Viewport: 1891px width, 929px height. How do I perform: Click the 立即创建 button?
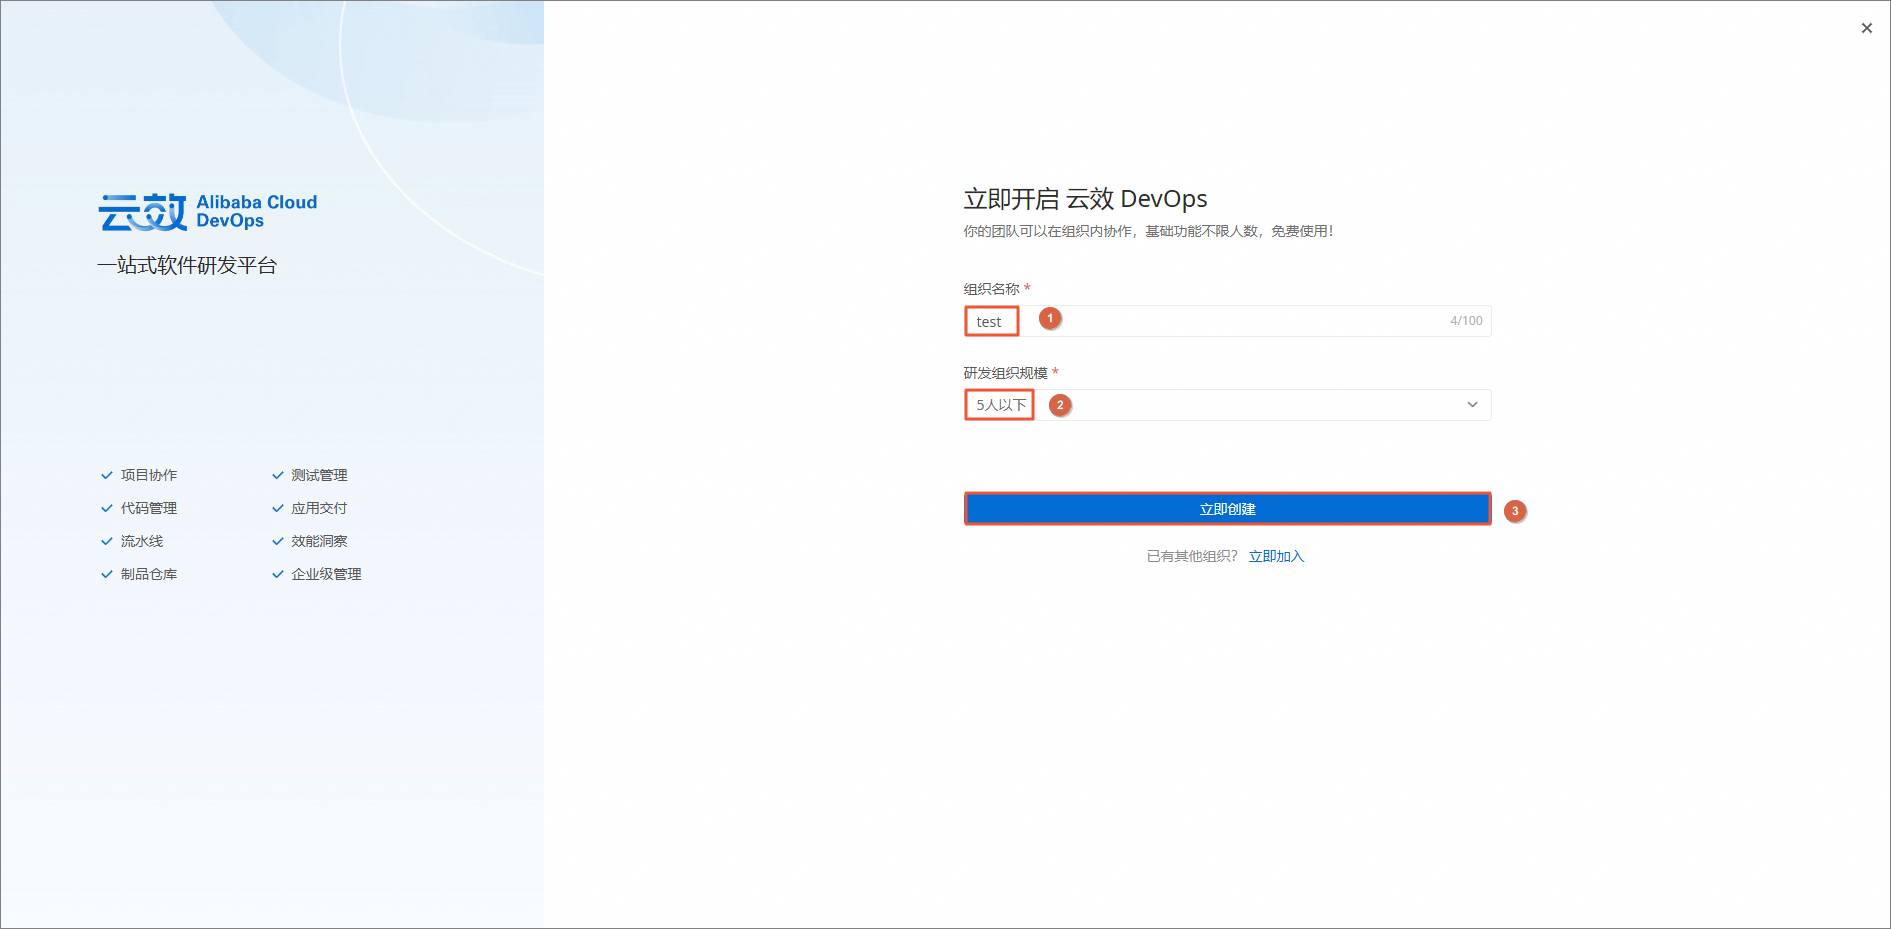(1227, 509)
